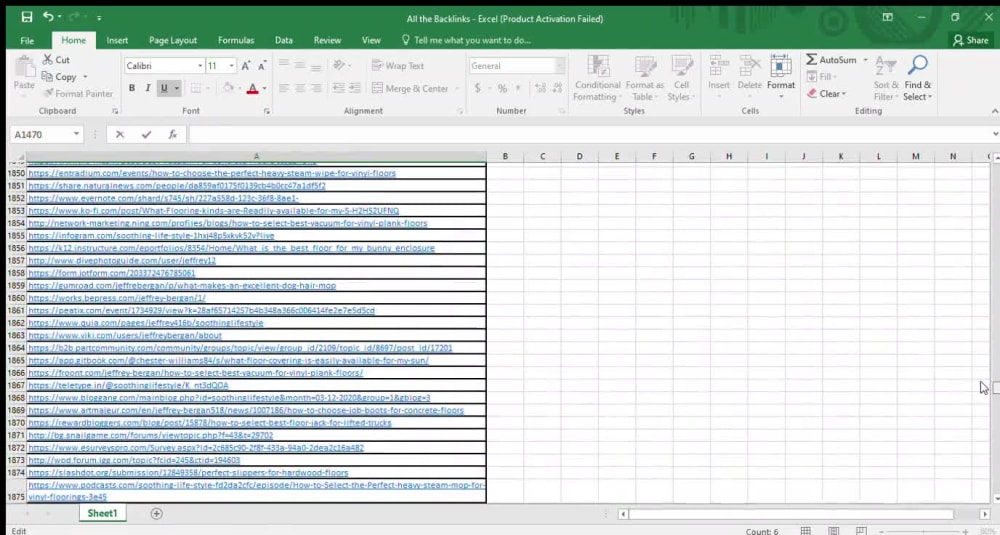Toggle Underline formatting
The height and width of the screenshot is (535, 1000).
pos(164,88)
